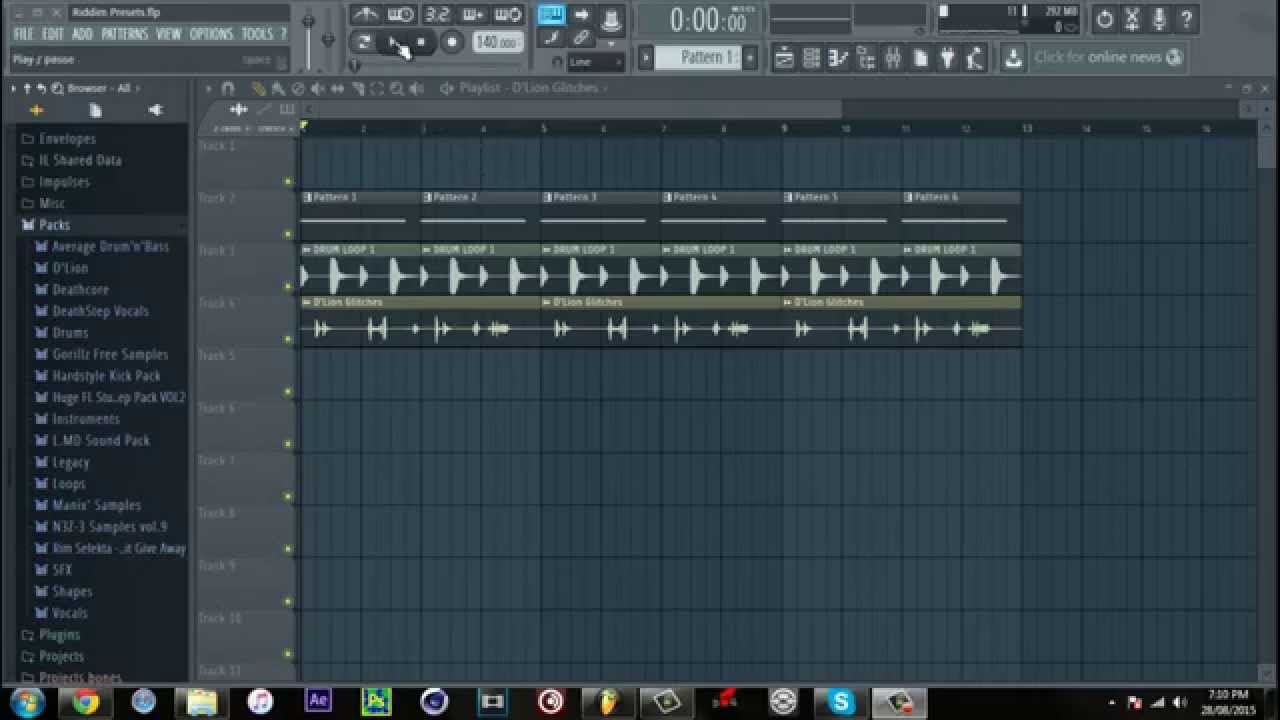1280x720 pixels.
Task: Open the help question mark icon
Action: coord(1186,19)
